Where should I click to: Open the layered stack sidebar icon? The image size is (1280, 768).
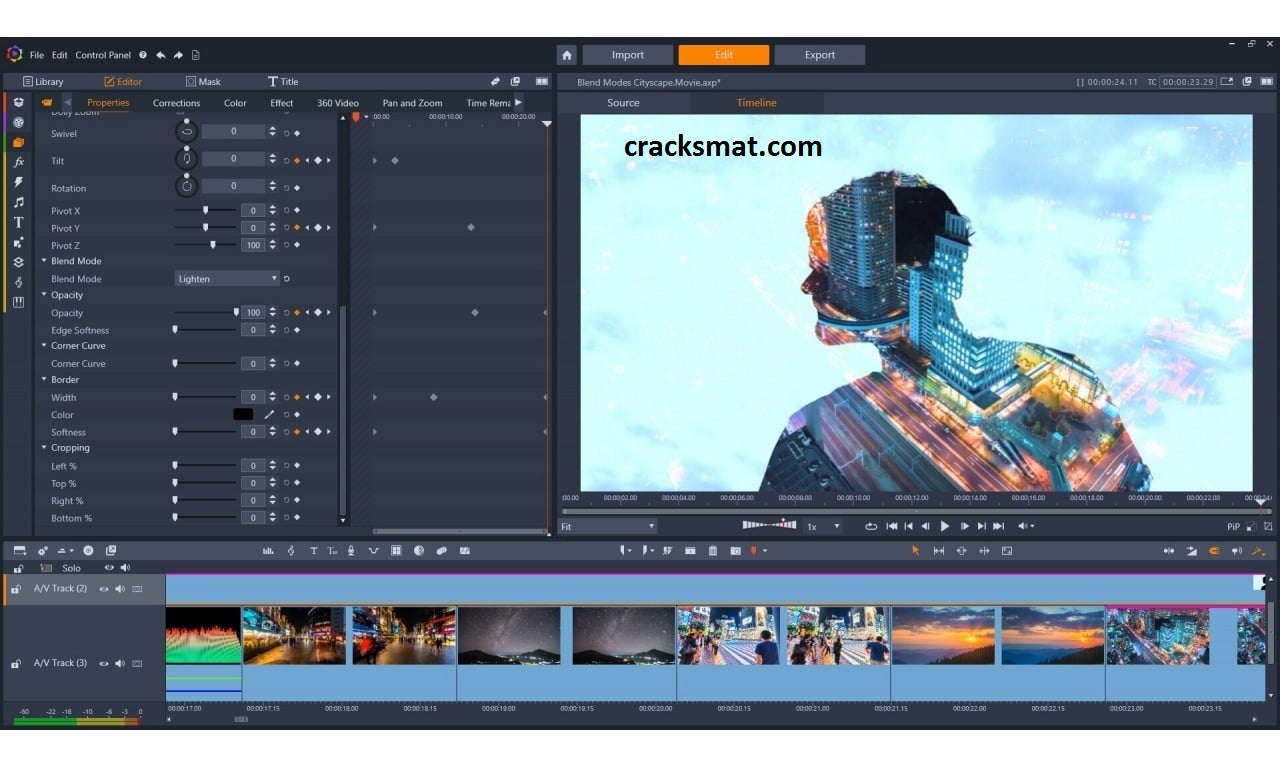(18, 262)
